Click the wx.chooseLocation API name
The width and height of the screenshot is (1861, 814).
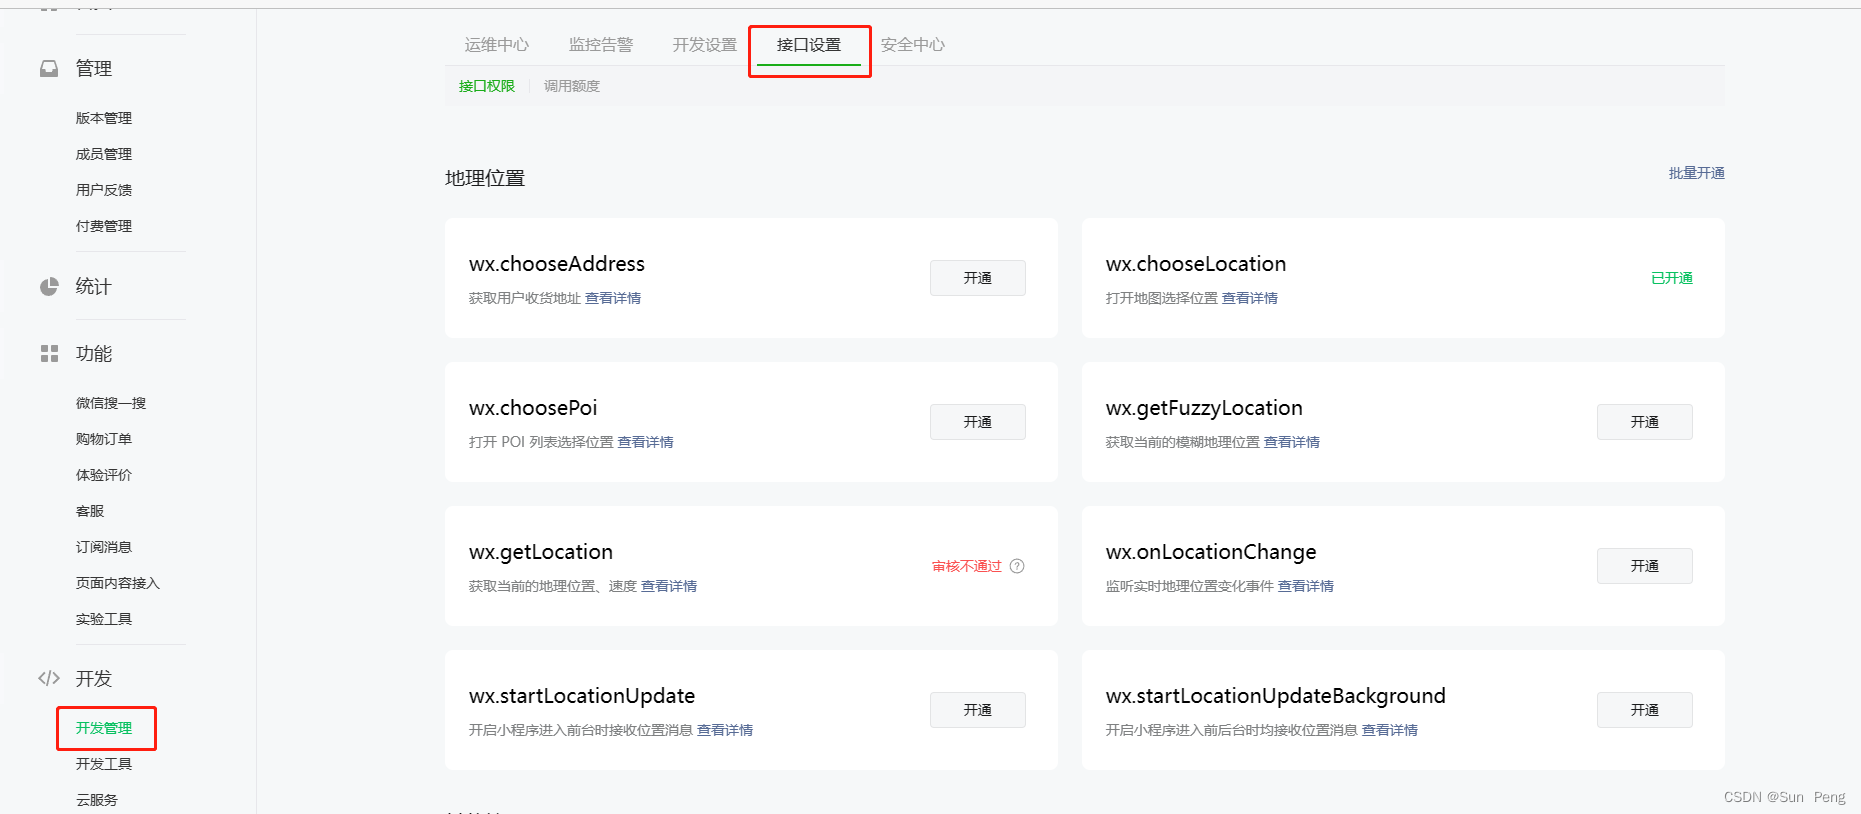1196,264
